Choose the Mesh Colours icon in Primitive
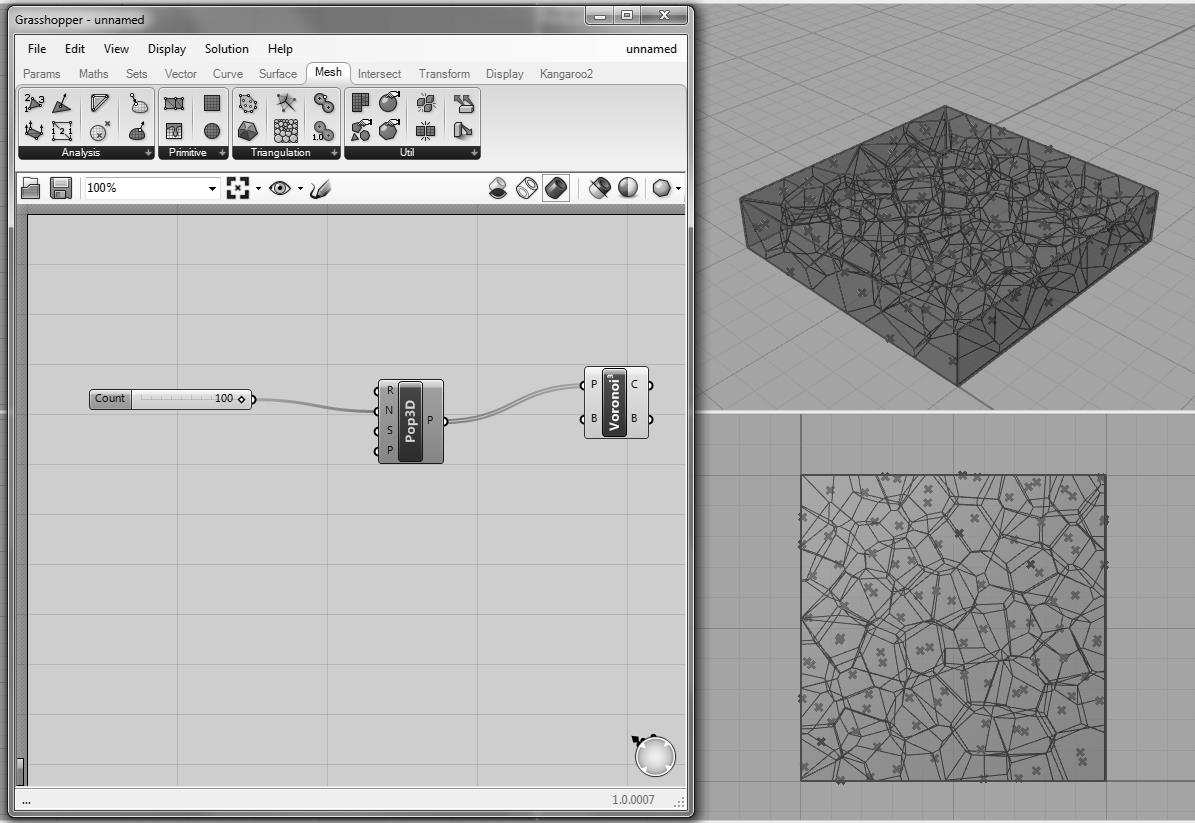Screen dimensions: 1195x823 point(174,131)
